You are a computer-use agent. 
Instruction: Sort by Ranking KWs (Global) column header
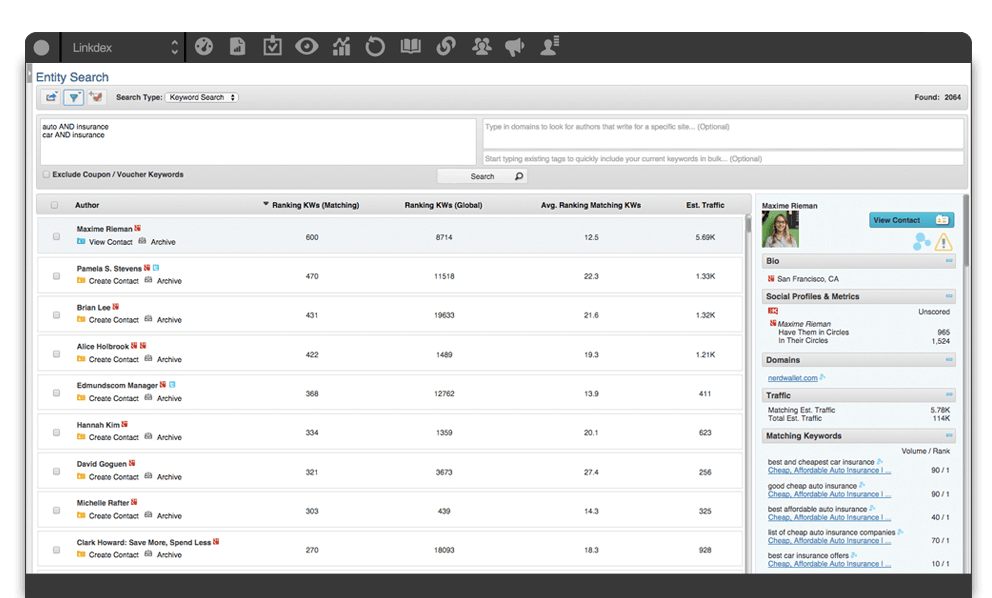(x=443, y=205)
